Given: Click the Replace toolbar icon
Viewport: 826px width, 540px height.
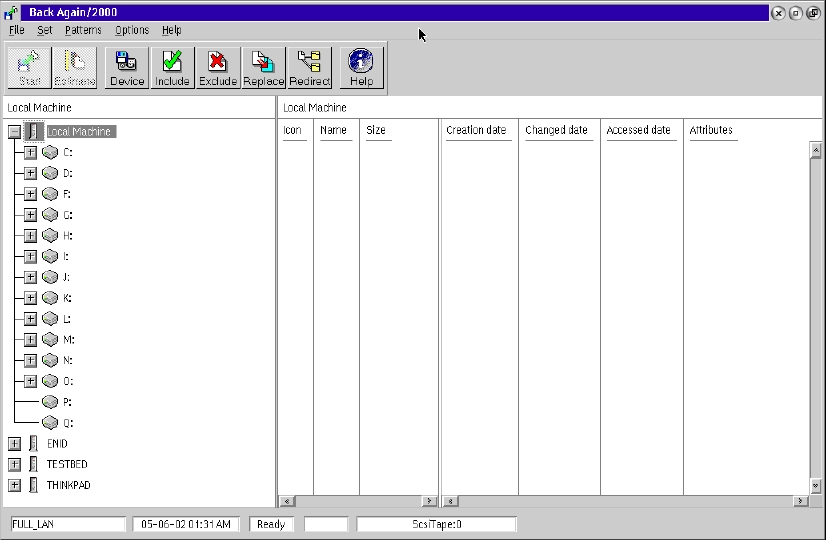Looking at the screenshot, I should click(263, 61).
